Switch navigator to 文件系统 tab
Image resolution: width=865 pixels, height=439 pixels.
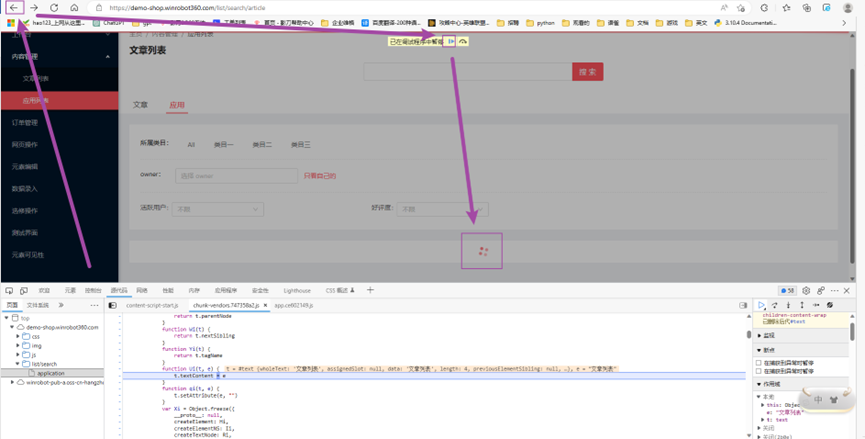point(38,305)
